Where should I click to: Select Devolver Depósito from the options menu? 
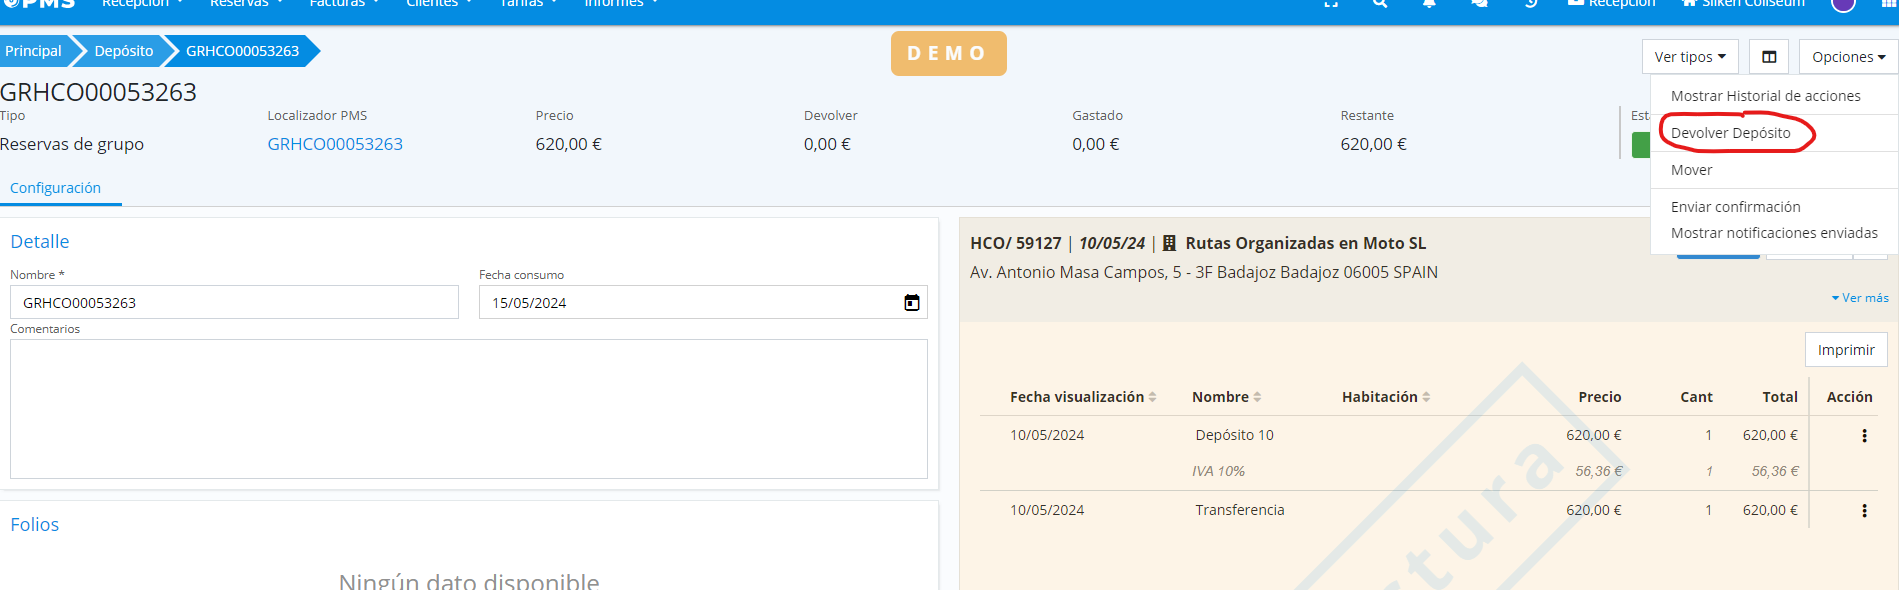click(1730, 133)
